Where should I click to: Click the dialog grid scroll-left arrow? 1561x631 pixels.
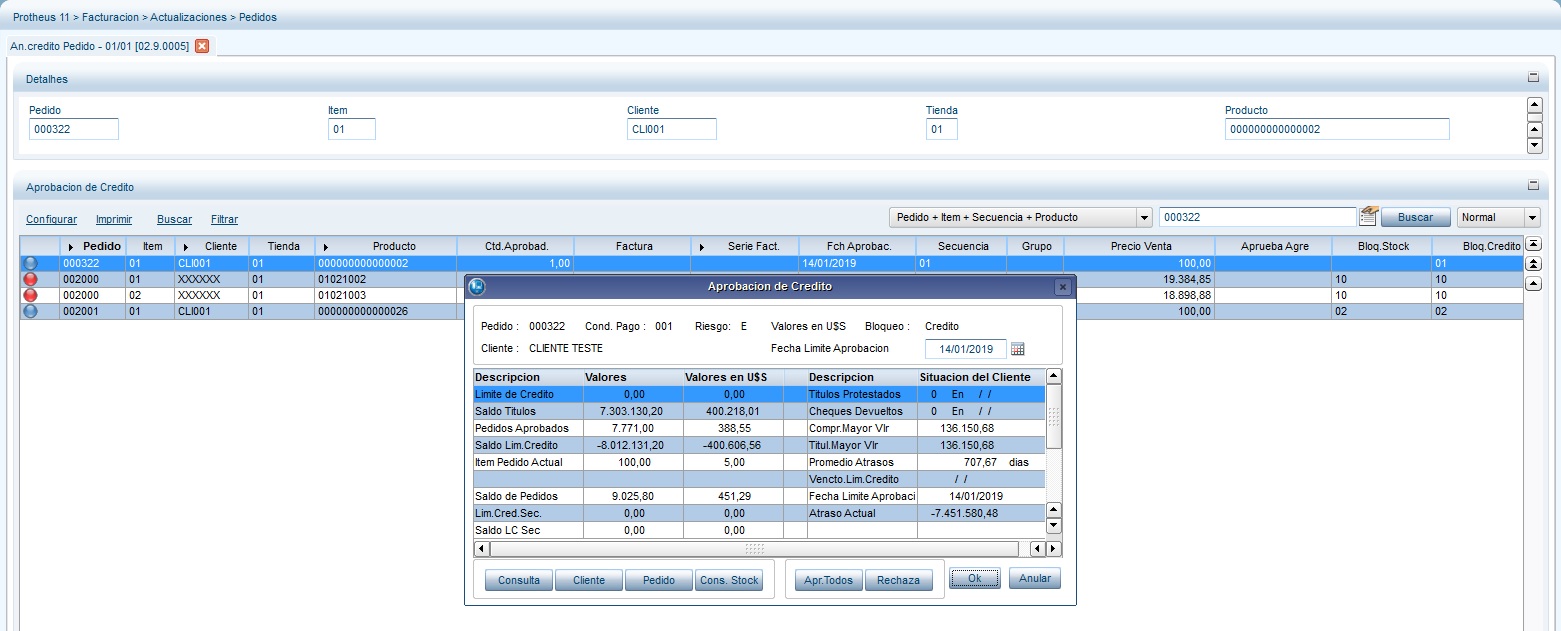pyautogui.click(x=482, y=549)
